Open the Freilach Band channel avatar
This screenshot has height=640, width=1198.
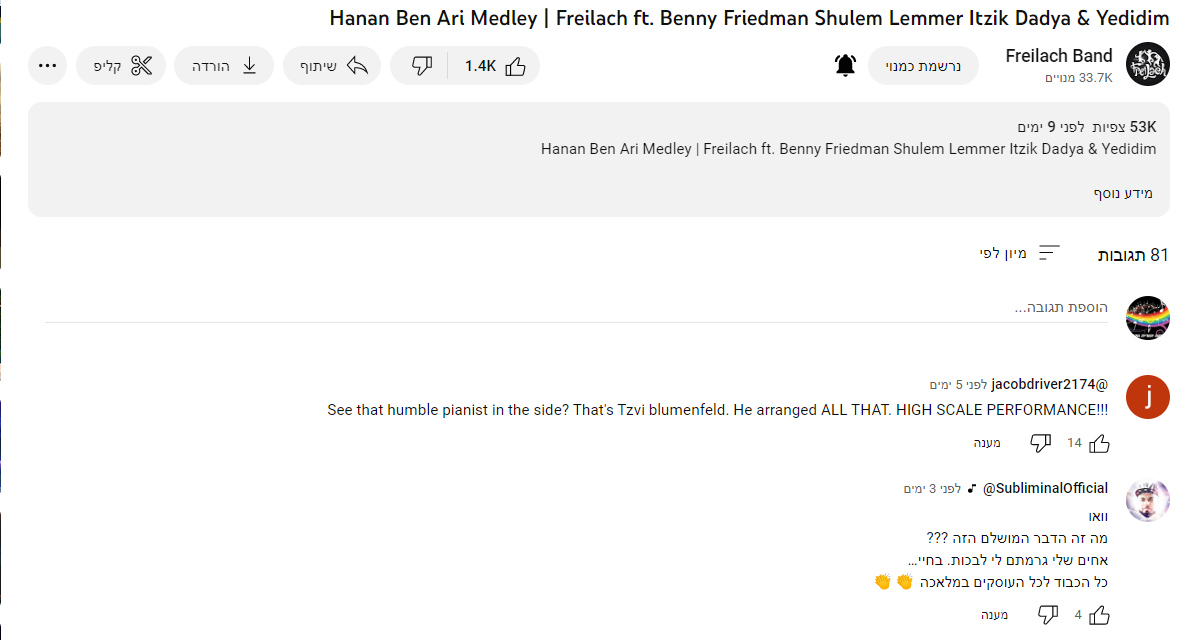1147,65
